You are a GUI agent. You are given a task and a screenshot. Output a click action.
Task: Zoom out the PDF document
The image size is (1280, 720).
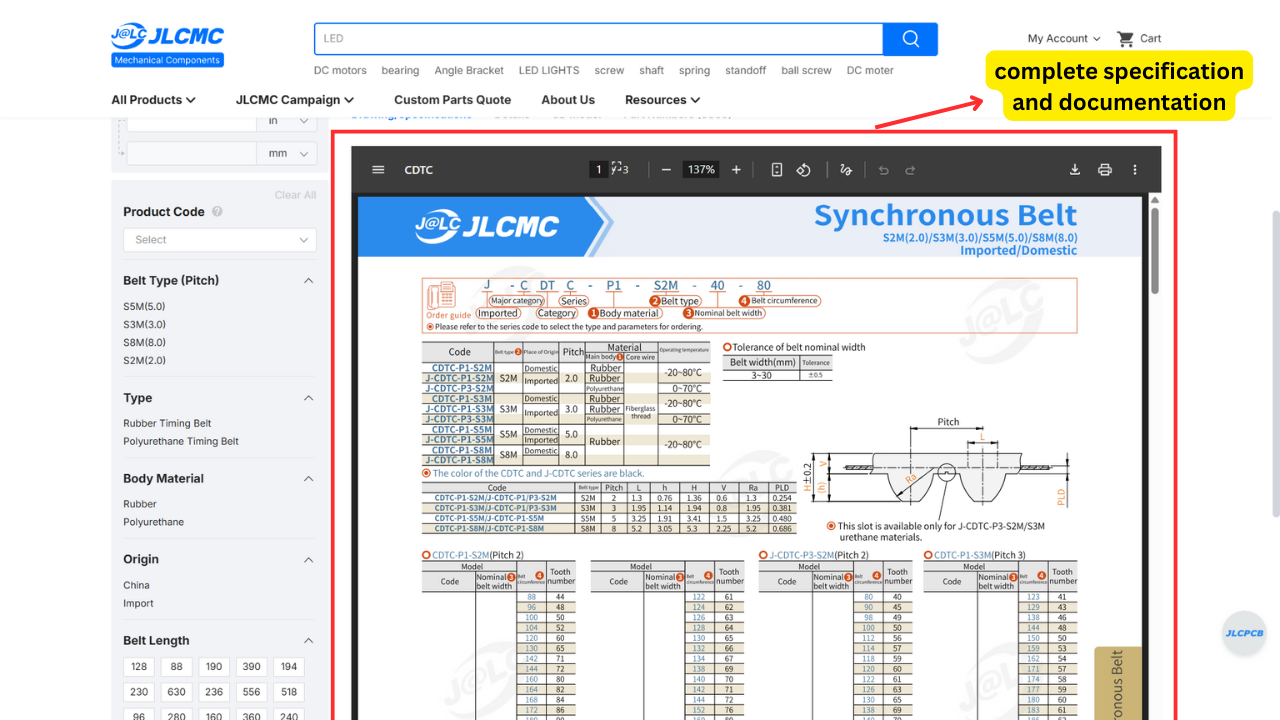click(x=666, y=170)
